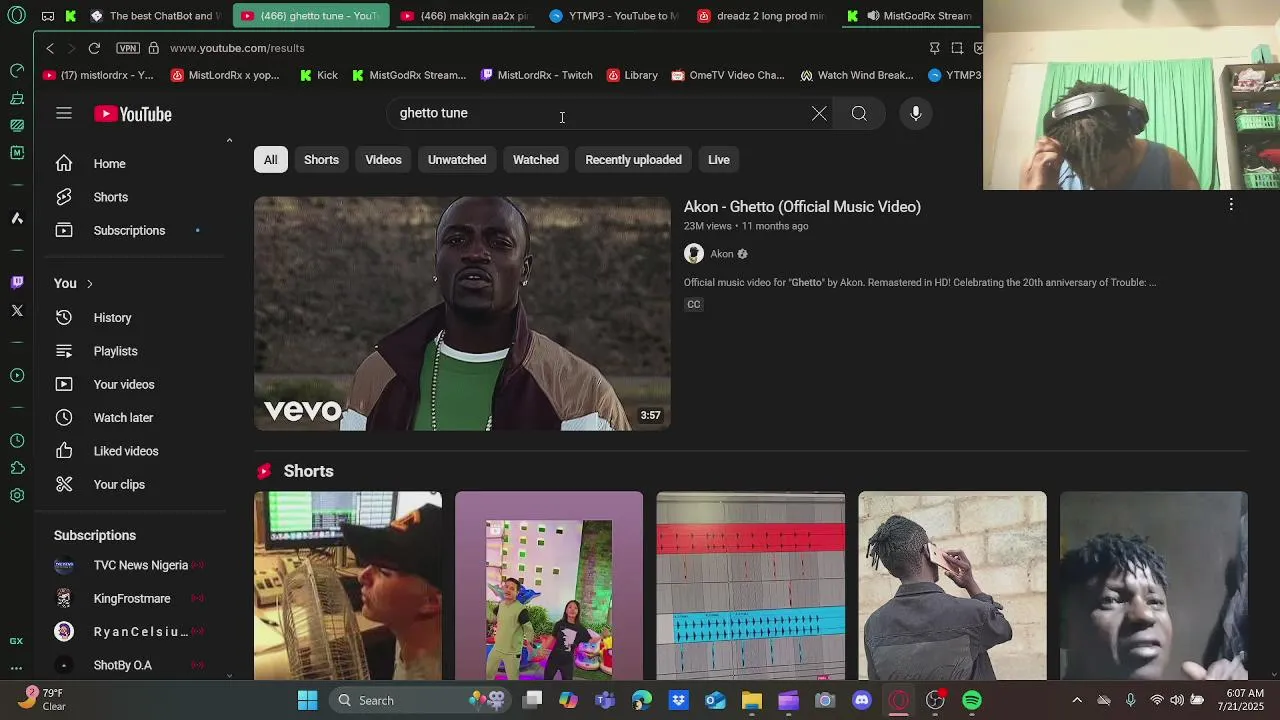Show hidden system tray icons
1280x720 pixels.
tap(1077, 700)
